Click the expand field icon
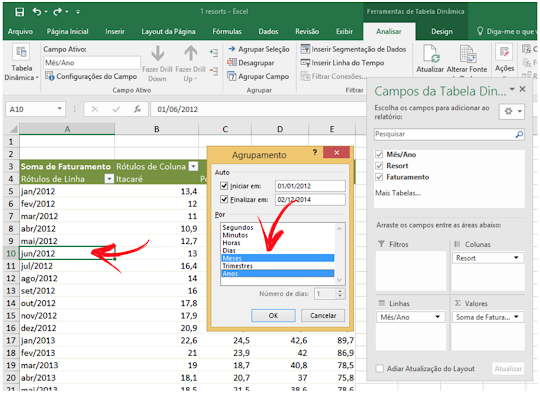The image size is (540, 394). tap(214, 53)
